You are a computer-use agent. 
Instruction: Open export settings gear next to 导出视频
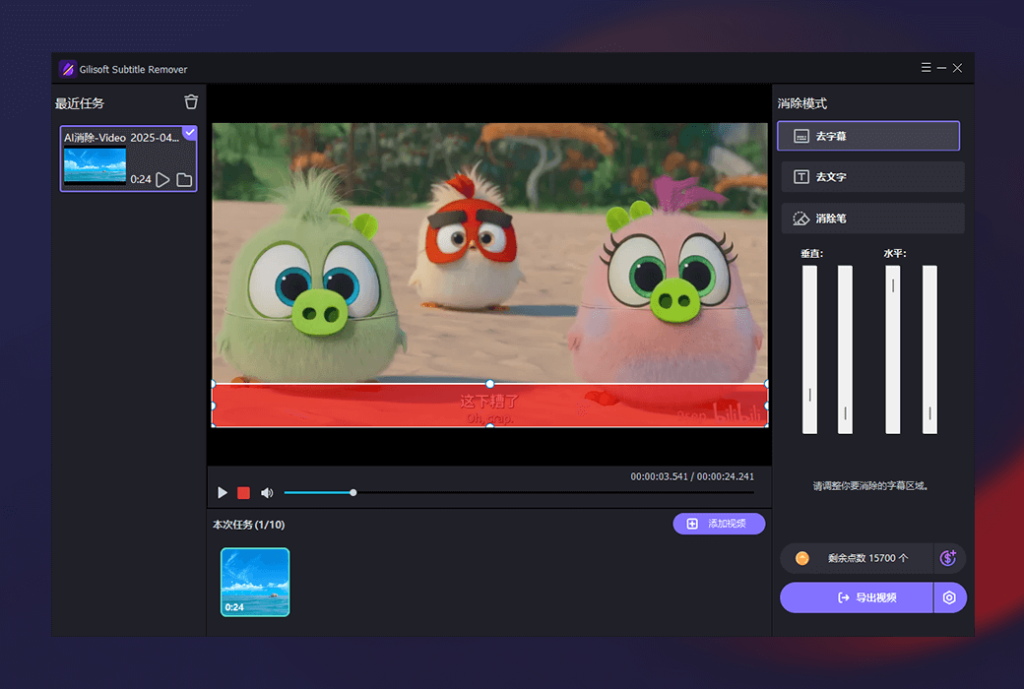pyautogui.click(x=950, y=598)
